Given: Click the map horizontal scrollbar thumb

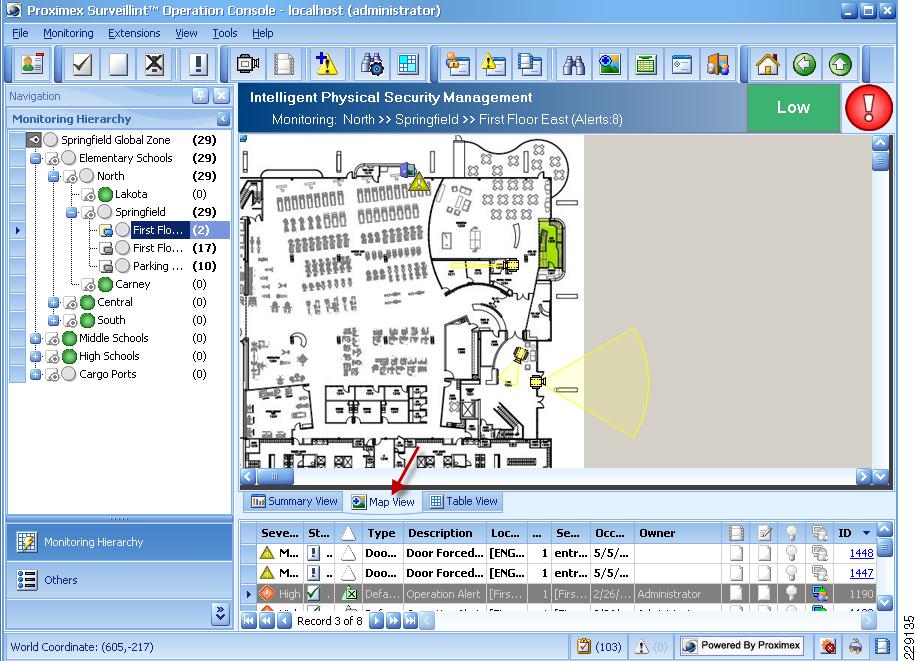Looking at the screenshot, I should point(275,476).
